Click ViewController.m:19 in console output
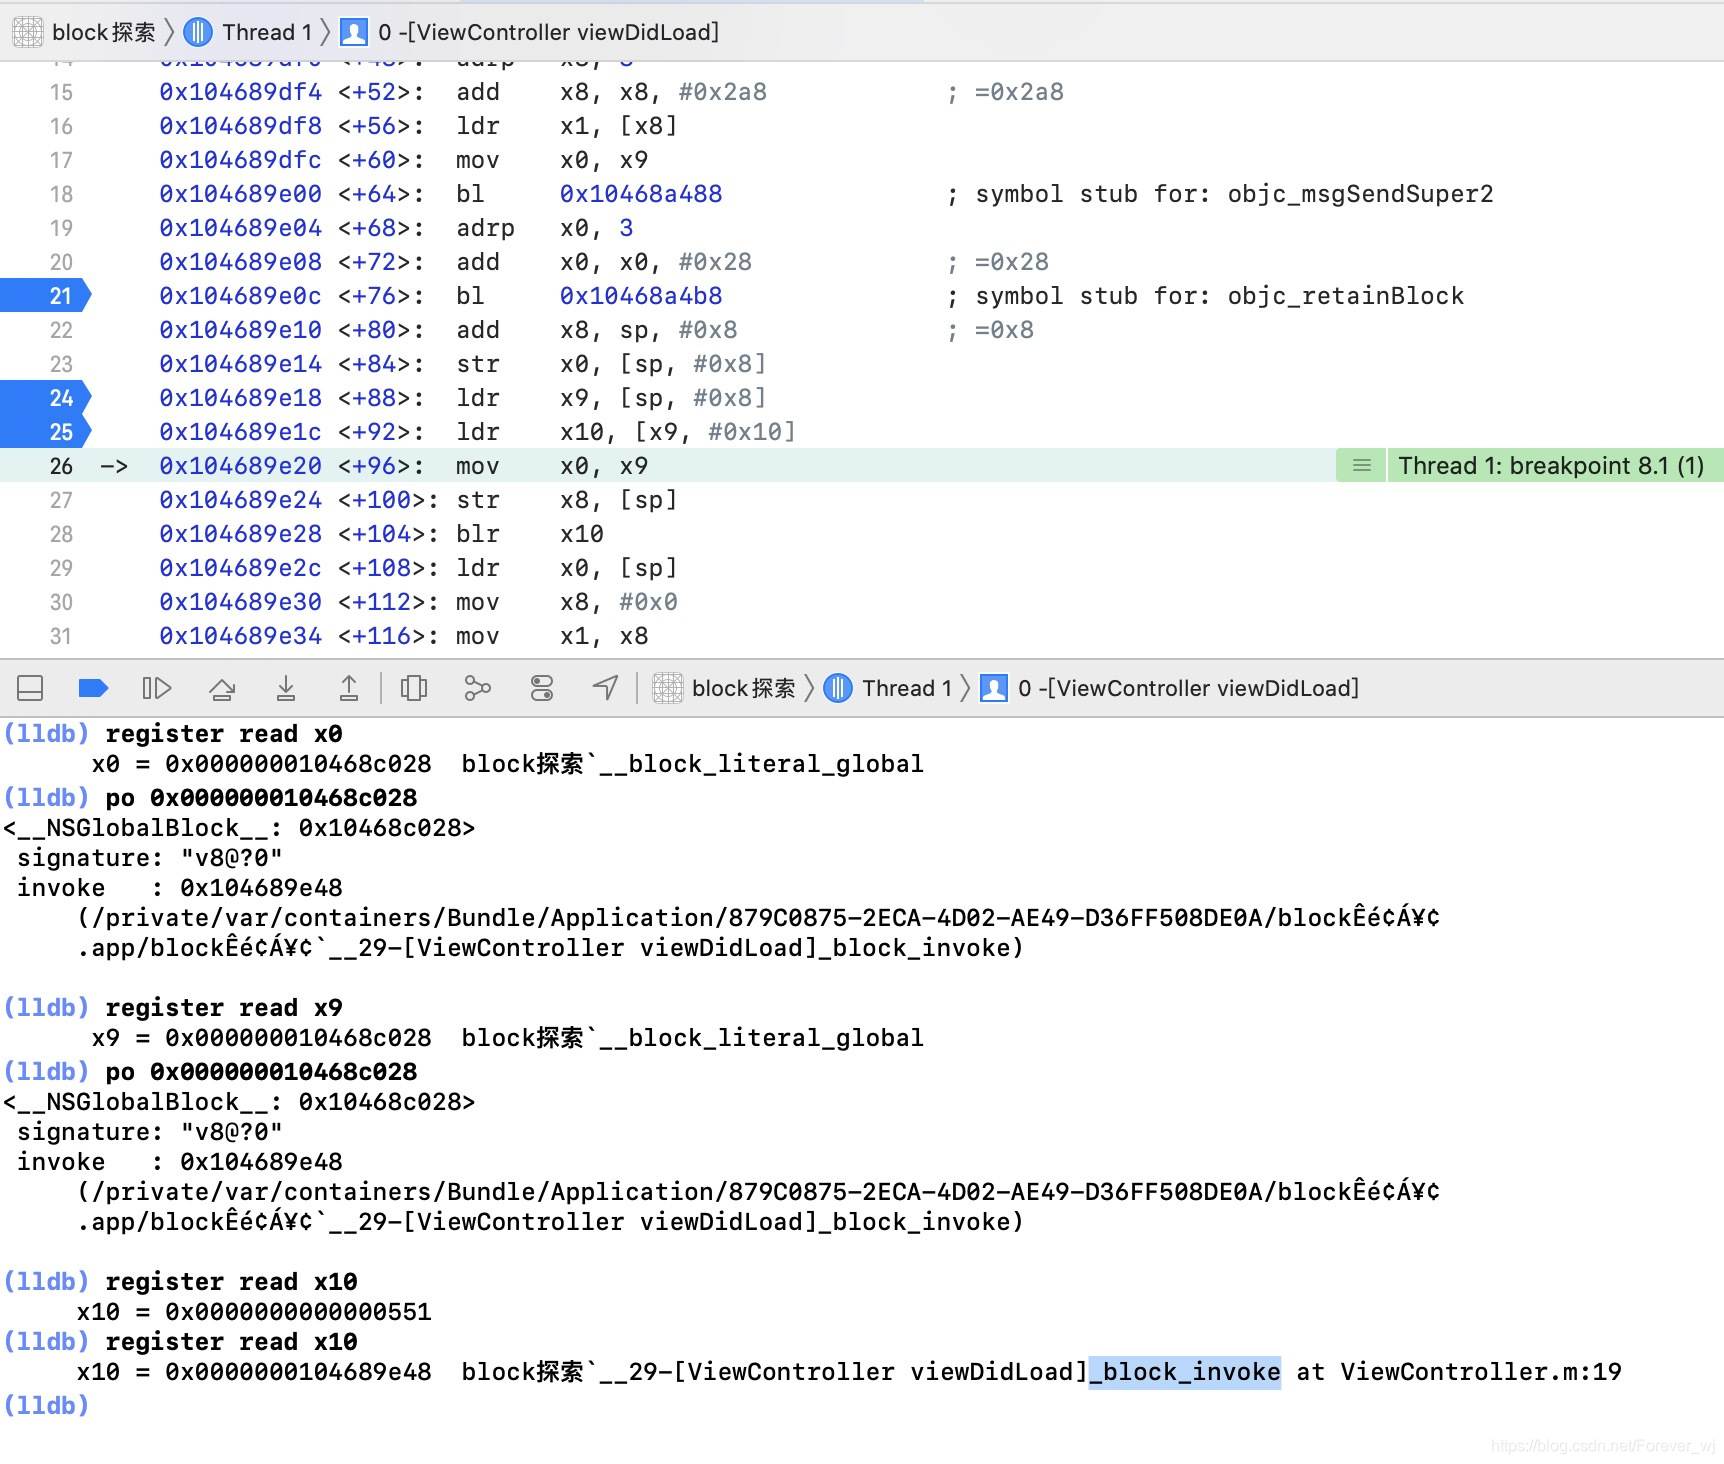1724x1464 pixels. point(1481,1372)
